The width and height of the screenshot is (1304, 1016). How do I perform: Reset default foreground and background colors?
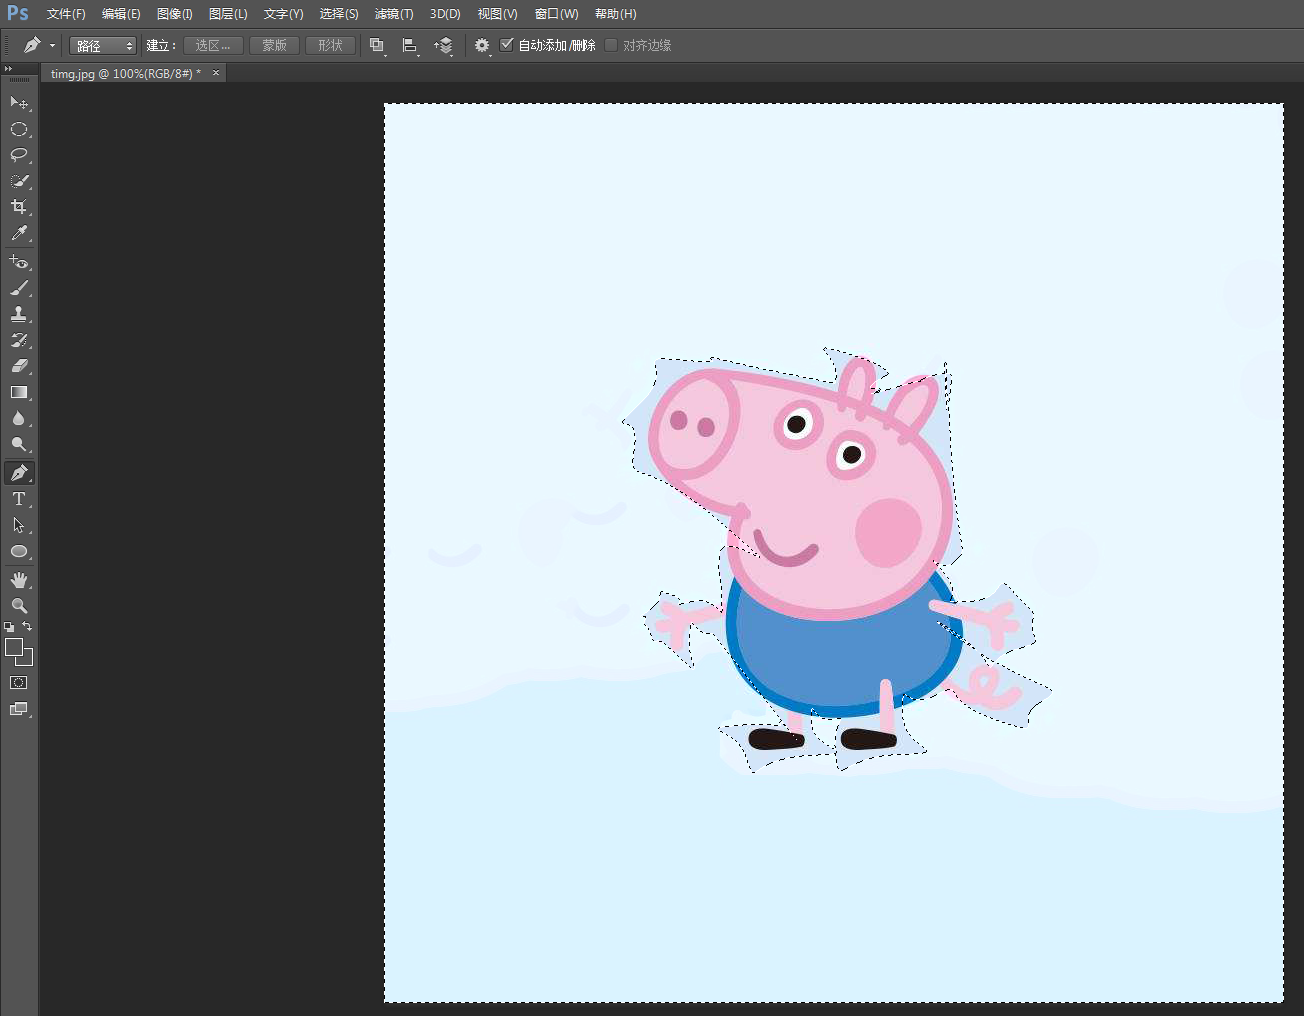9,627
